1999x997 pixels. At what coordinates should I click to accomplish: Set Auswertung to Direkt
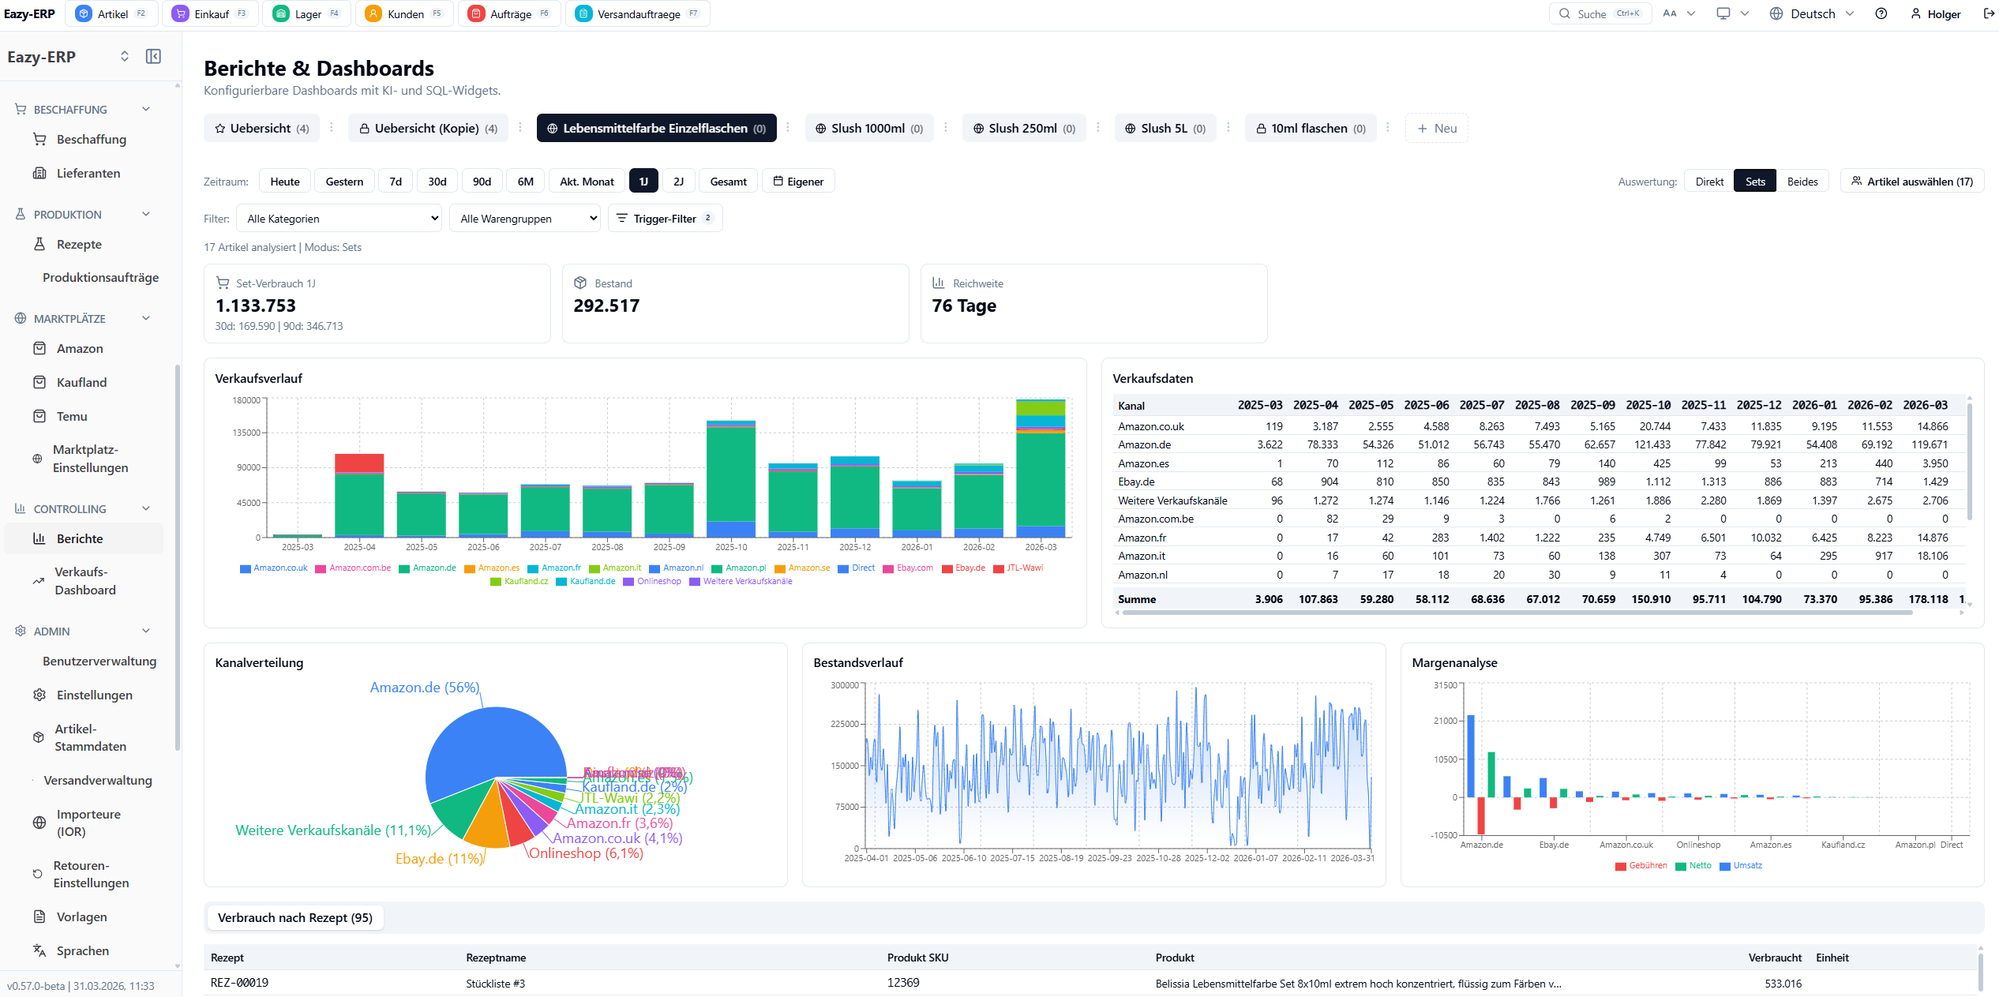pos(1709,181)
